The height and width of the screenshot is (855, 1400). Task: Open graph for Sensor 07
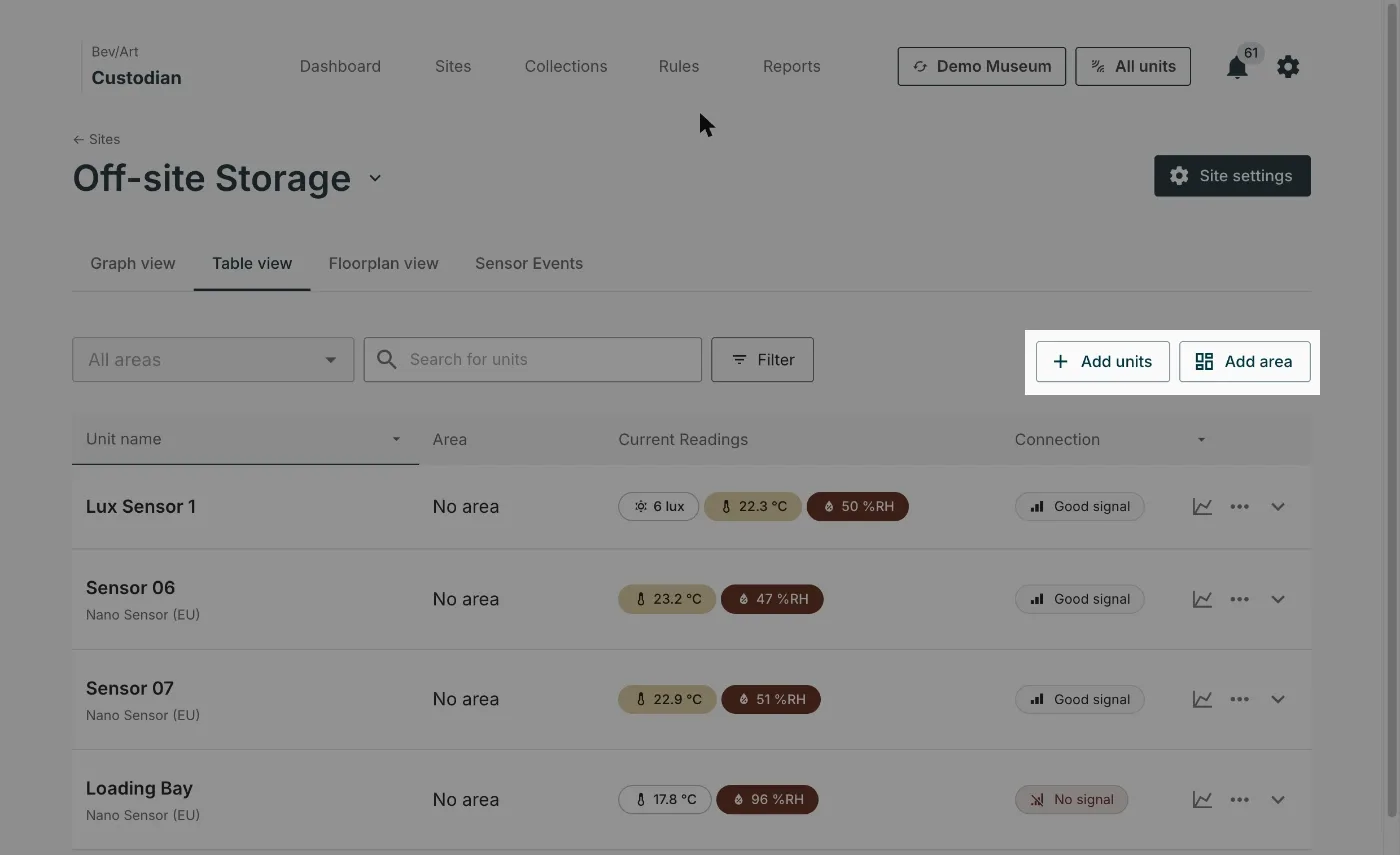click(x=1202, y=699)
